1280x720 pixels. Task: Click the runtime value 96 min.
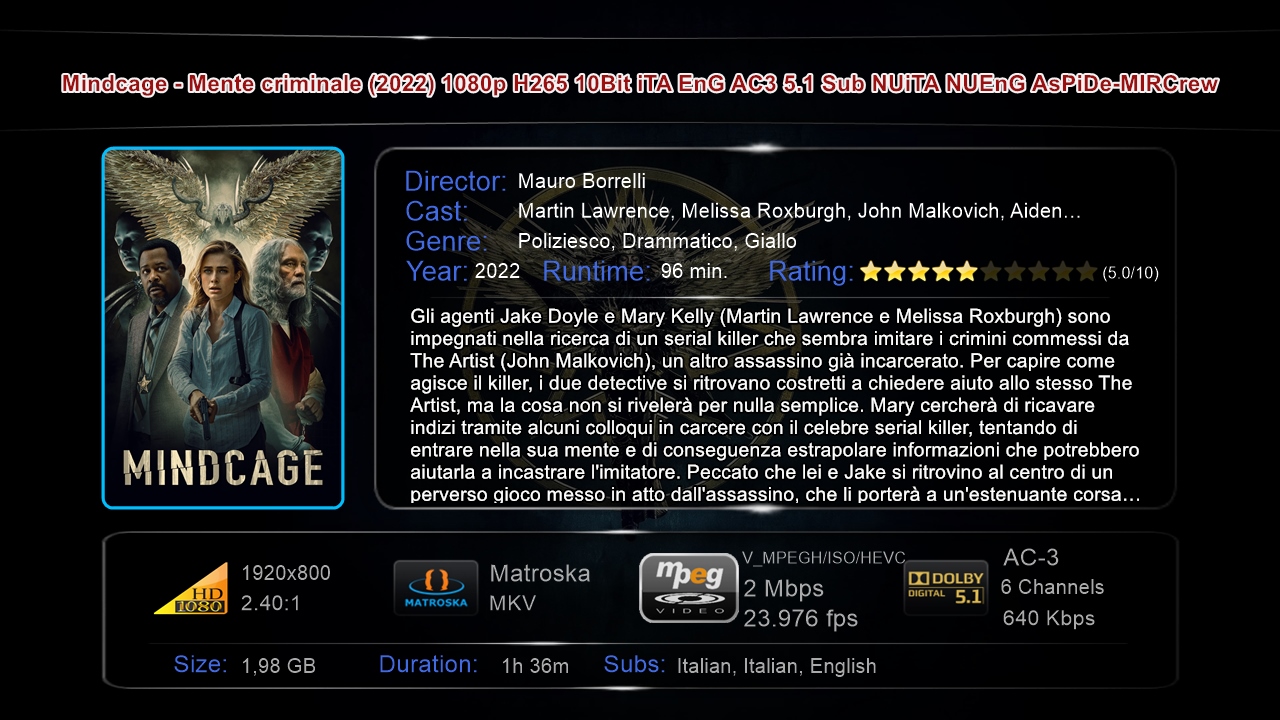point(694,271)
